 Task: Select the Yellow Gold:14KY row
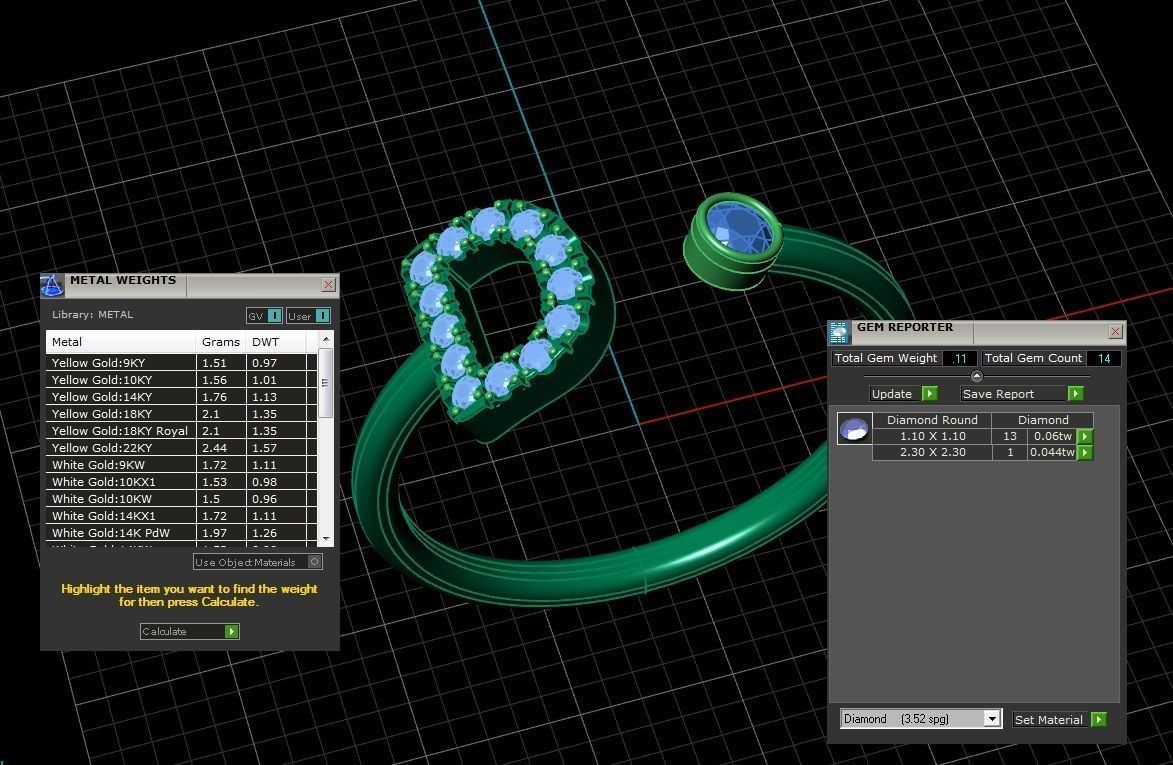pos(120,397)
